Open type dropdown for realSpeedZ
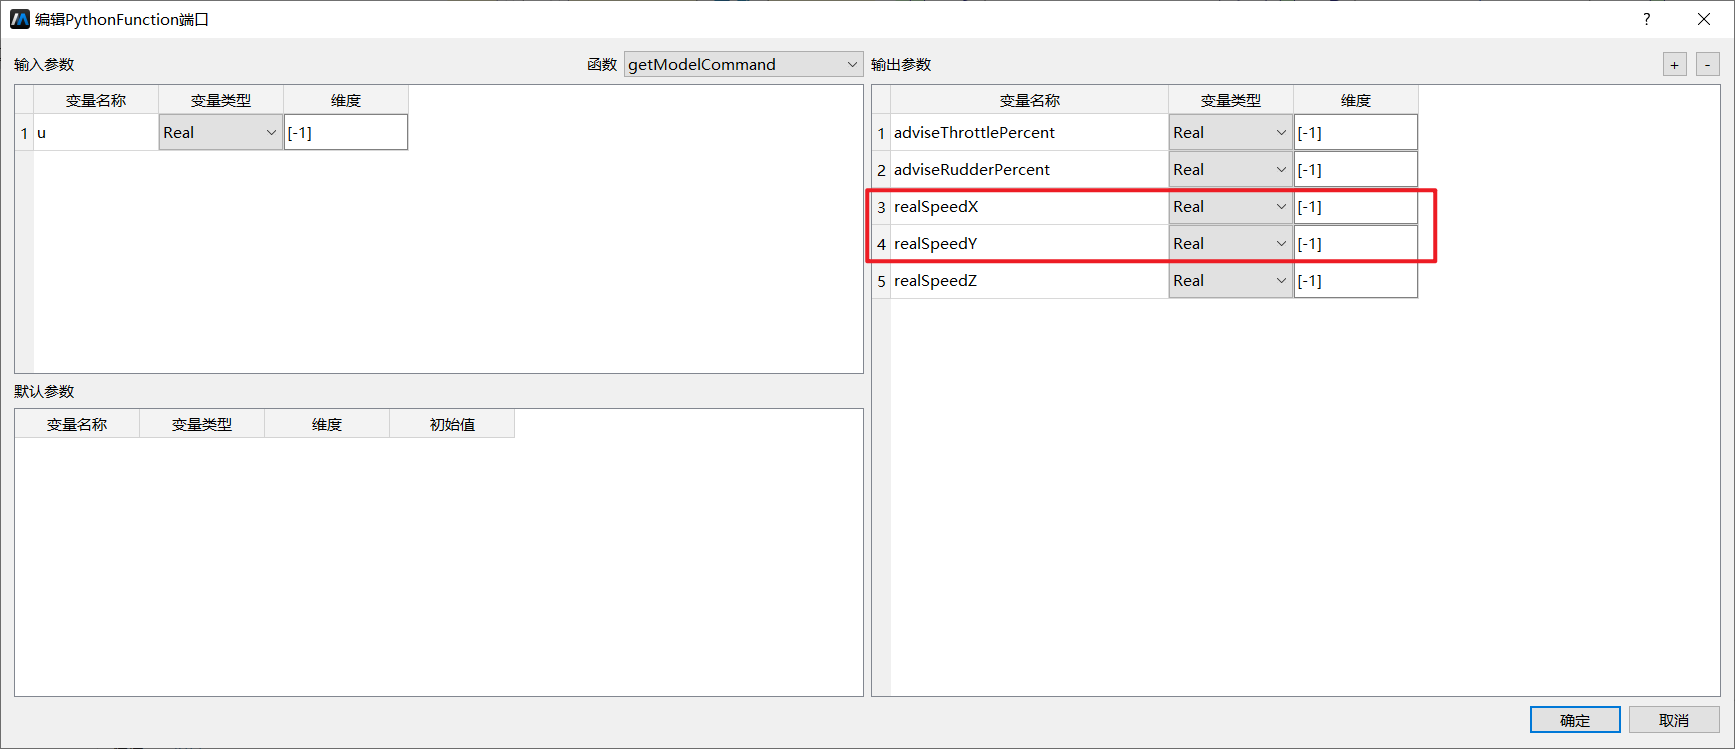Viewport: 1735px width, 749px height. (x=1231, y=280)
